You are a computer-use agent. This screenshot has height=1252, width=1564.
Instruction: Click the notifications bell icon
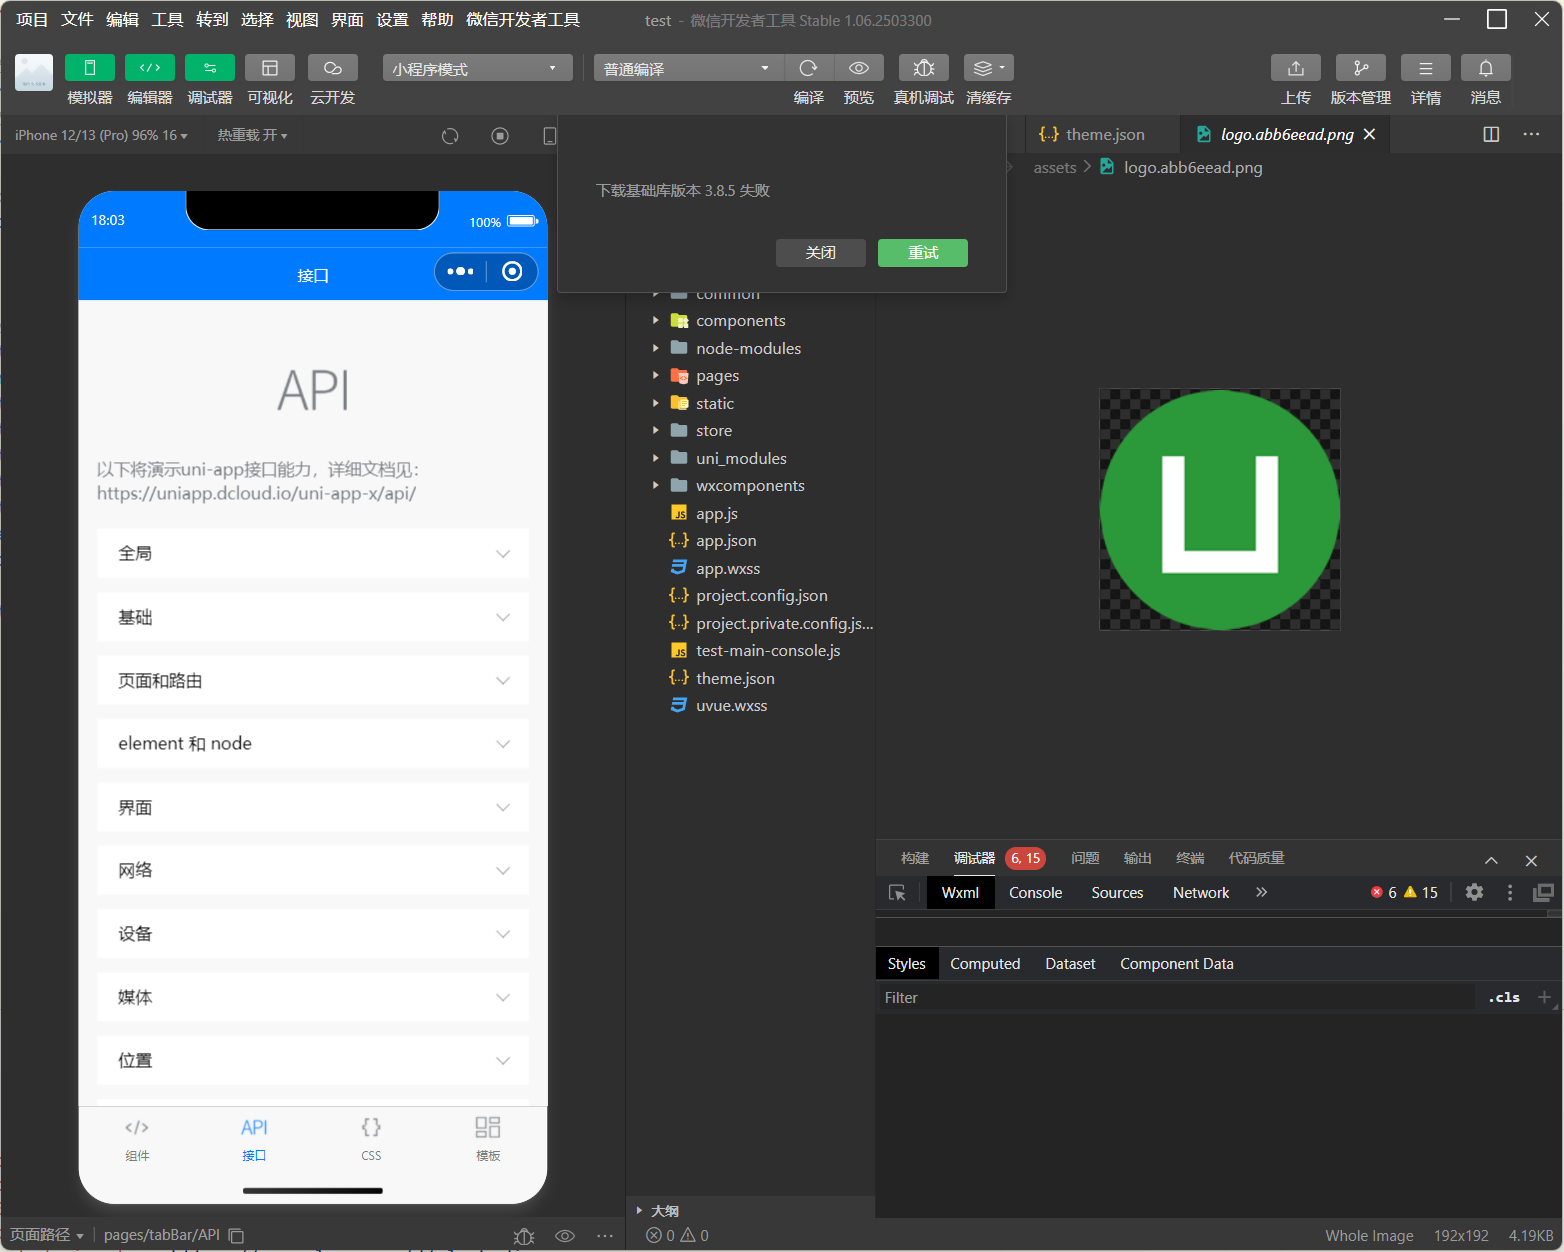click(1485, 68)
